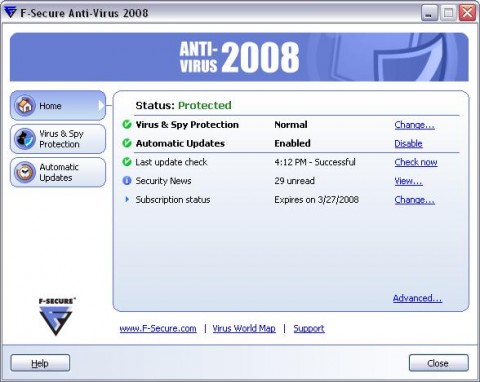Disable Automatic Updates via link

pos(408,143)
